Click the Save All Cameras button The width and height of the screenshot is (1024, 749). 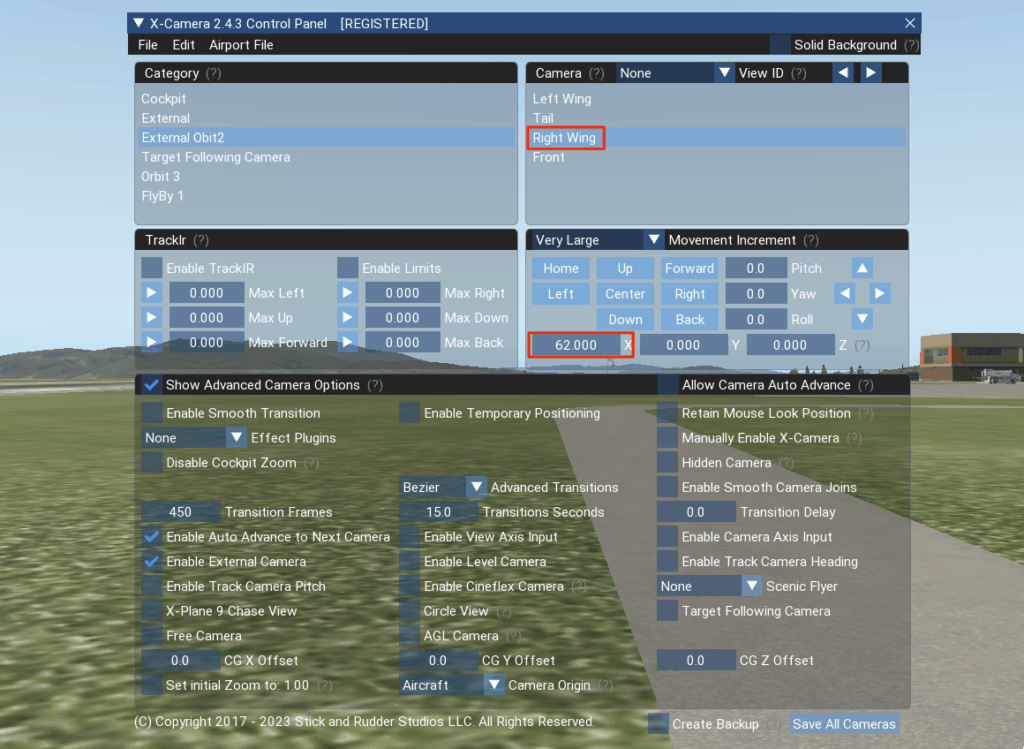tap(843, 724)
